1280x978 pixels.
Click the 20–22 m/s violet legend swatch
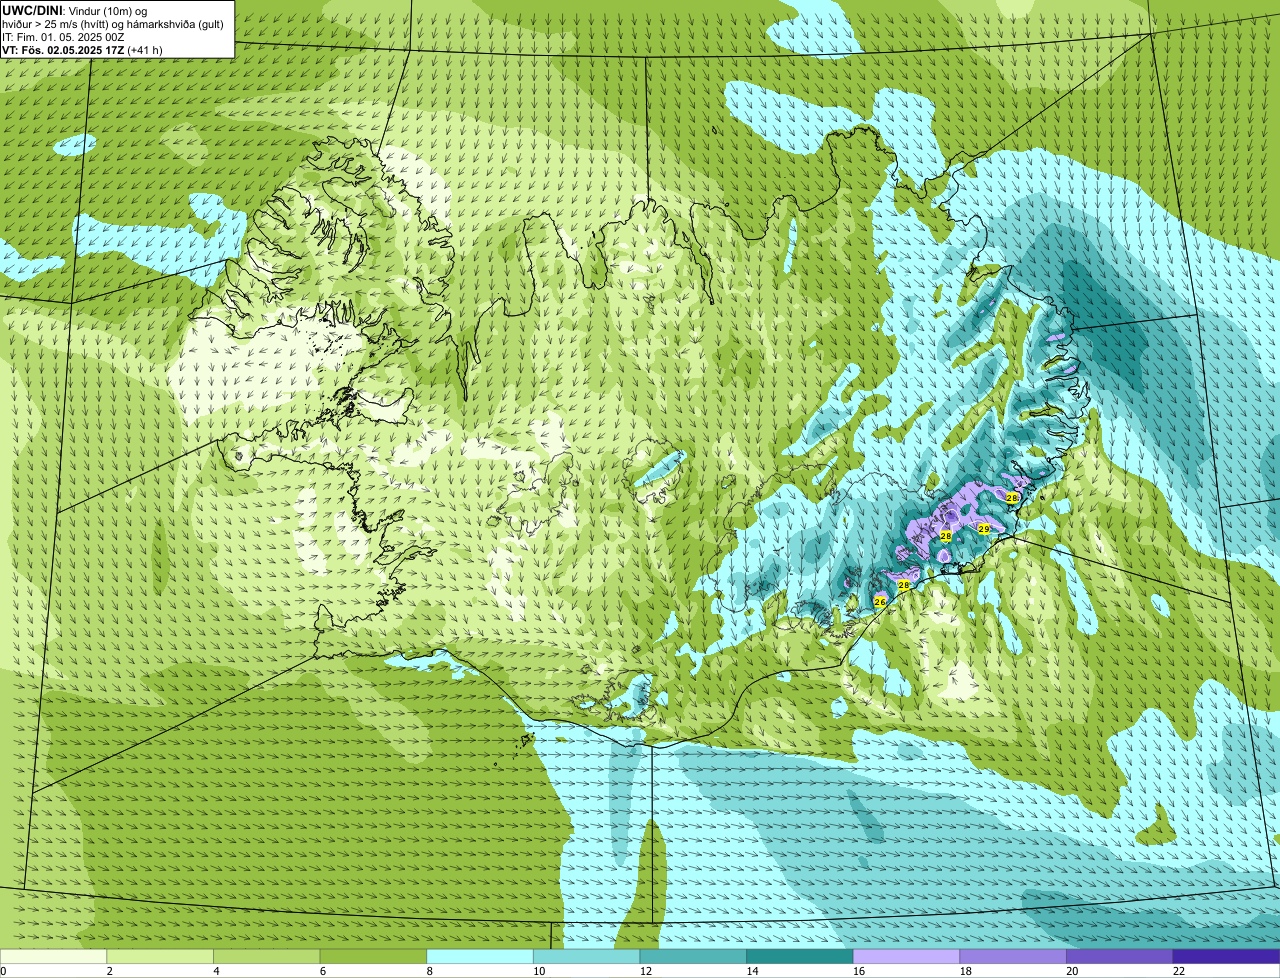coord(1120,956)
